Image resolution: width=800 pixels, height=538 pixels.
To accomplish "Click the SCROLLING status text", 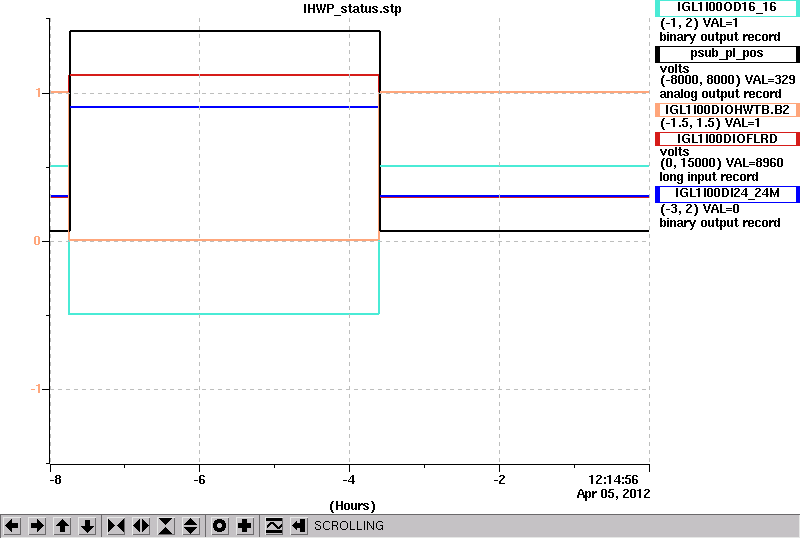I will (x=348, y=526).
